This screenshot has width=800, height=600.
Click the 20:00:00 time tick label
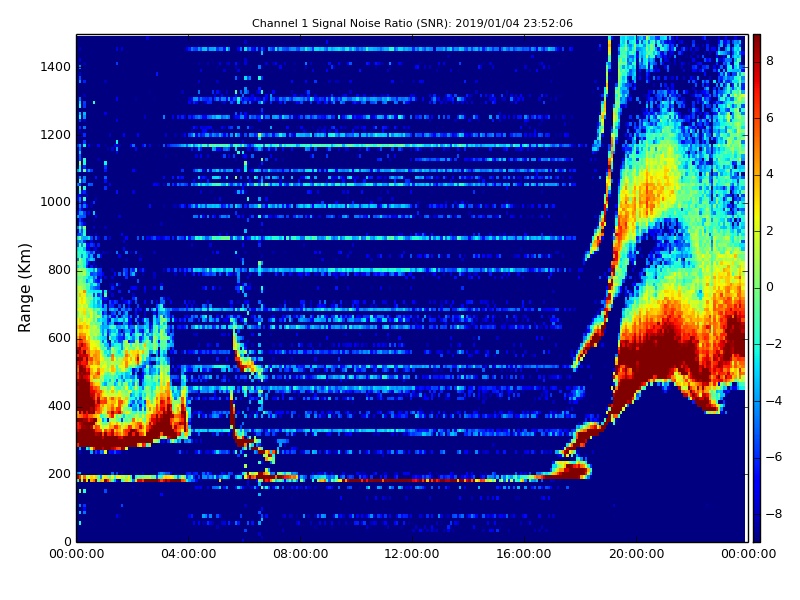tap(636, 554)
